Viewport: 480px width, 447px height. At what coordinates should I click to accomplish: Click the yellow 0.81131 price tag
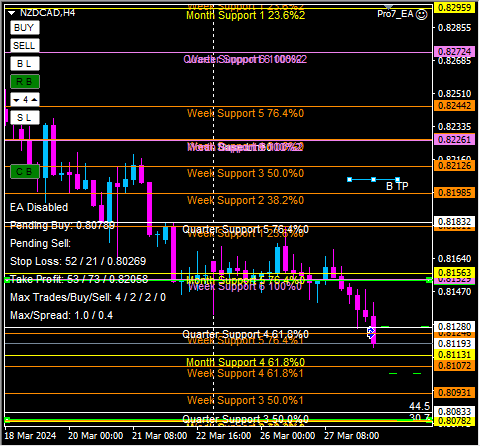pyautogui.click(x=455, y=355)
